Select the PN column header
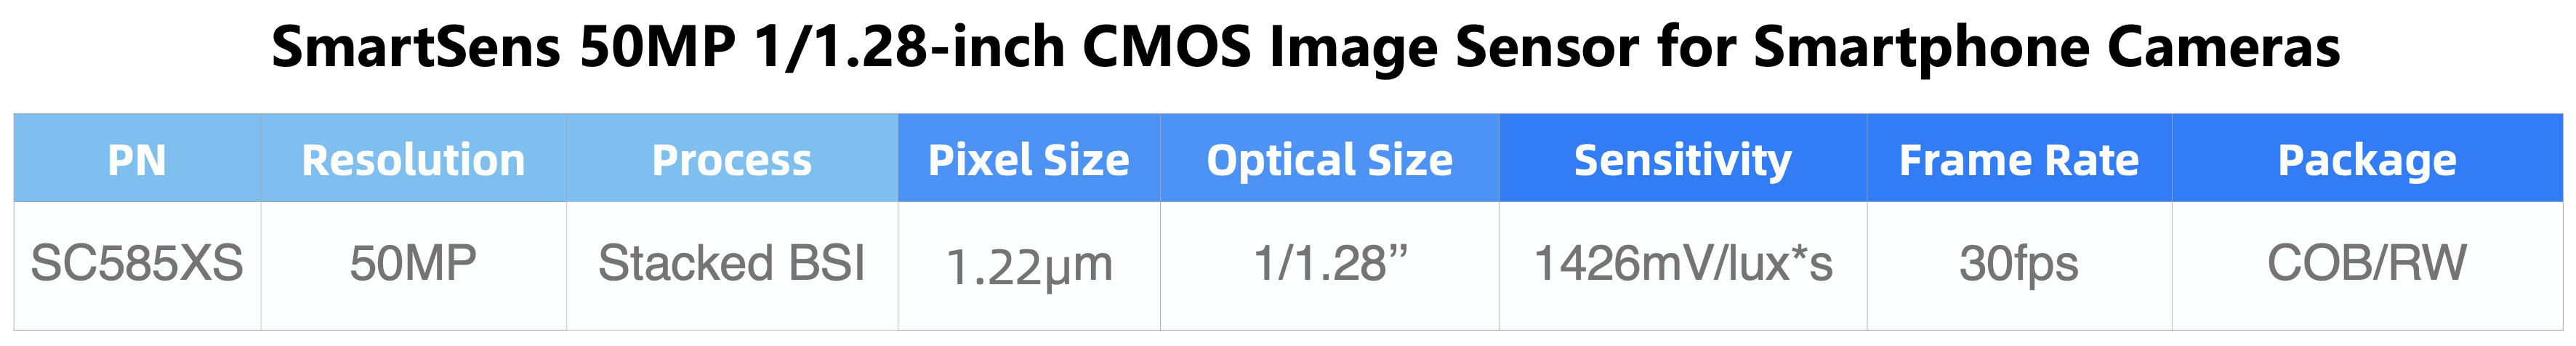 pos(137,160)
